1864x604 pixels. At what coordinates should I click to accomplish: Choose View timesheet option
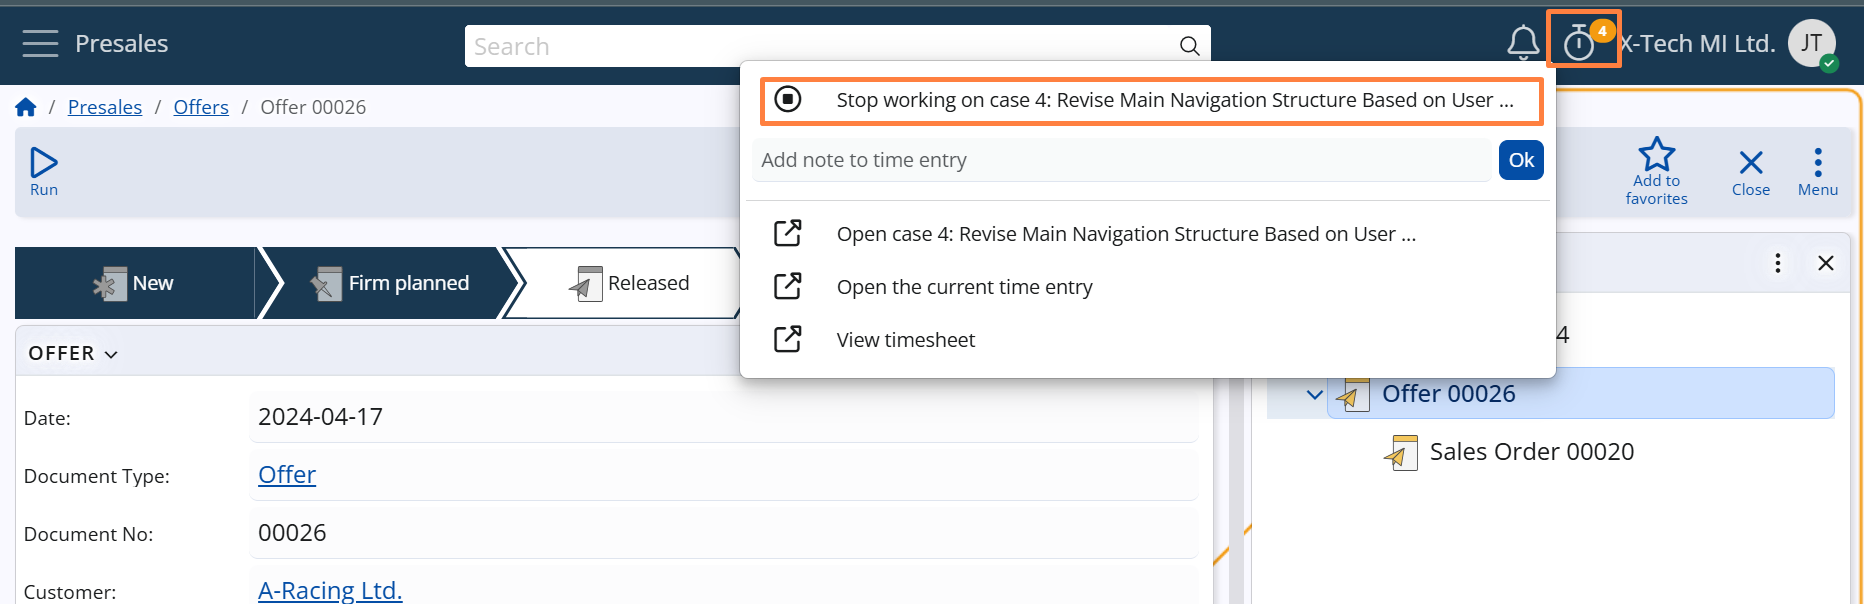click(905, 340)
